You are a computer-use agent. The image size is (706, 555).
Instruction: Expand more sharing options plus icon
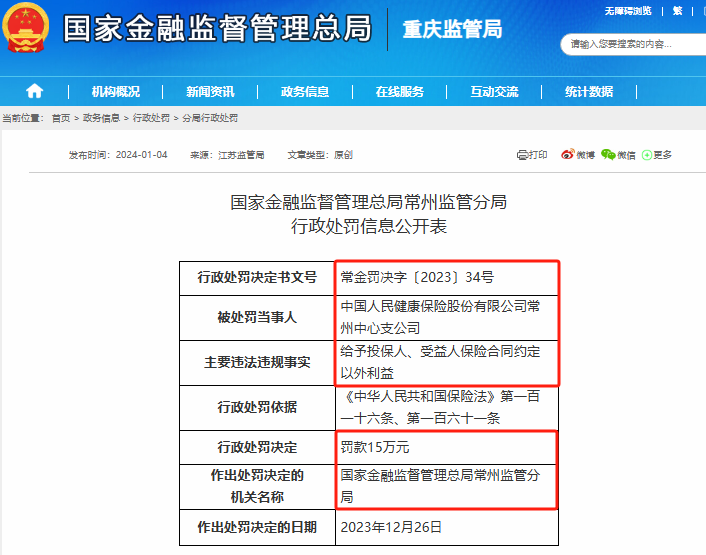point(647,155)
